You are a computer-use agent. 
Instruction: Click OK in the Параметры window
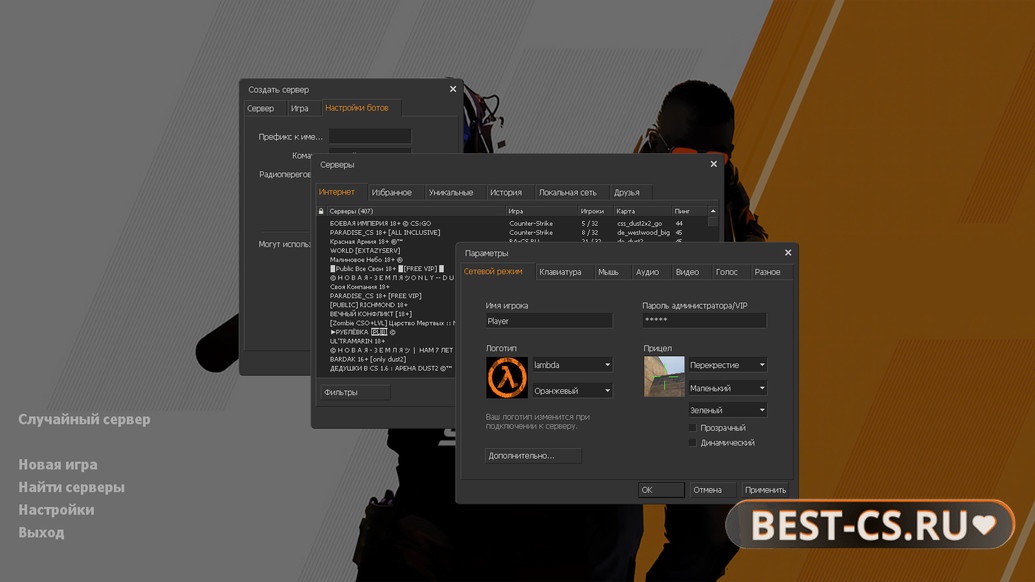[x=661, y=490]
